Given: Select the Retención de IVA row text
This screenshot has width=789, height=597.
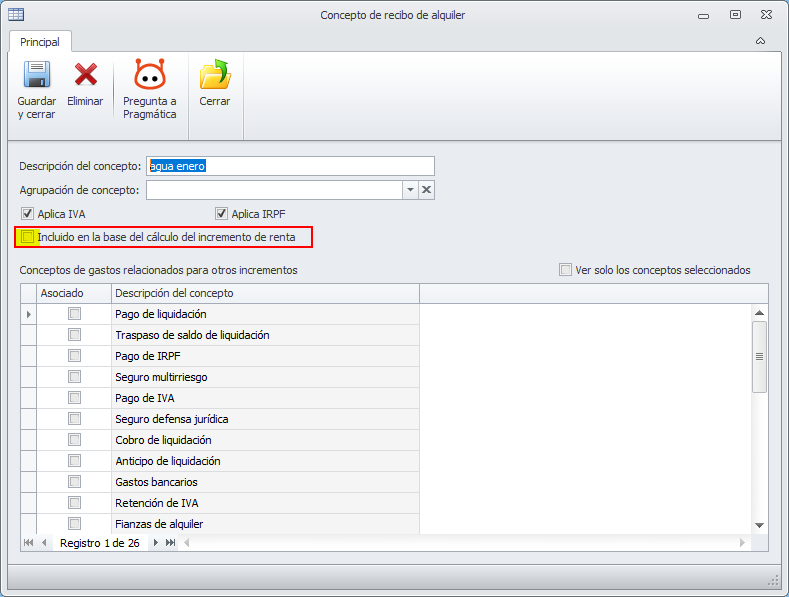Looking at the screenshot, I should (x=156, y=503).
